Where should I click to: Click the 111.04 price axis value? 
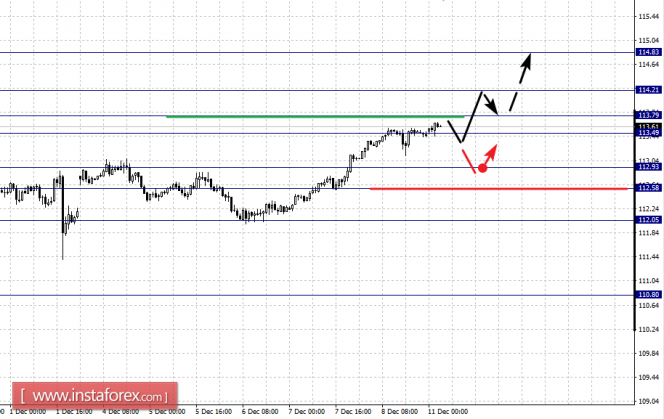click(649, 281)
